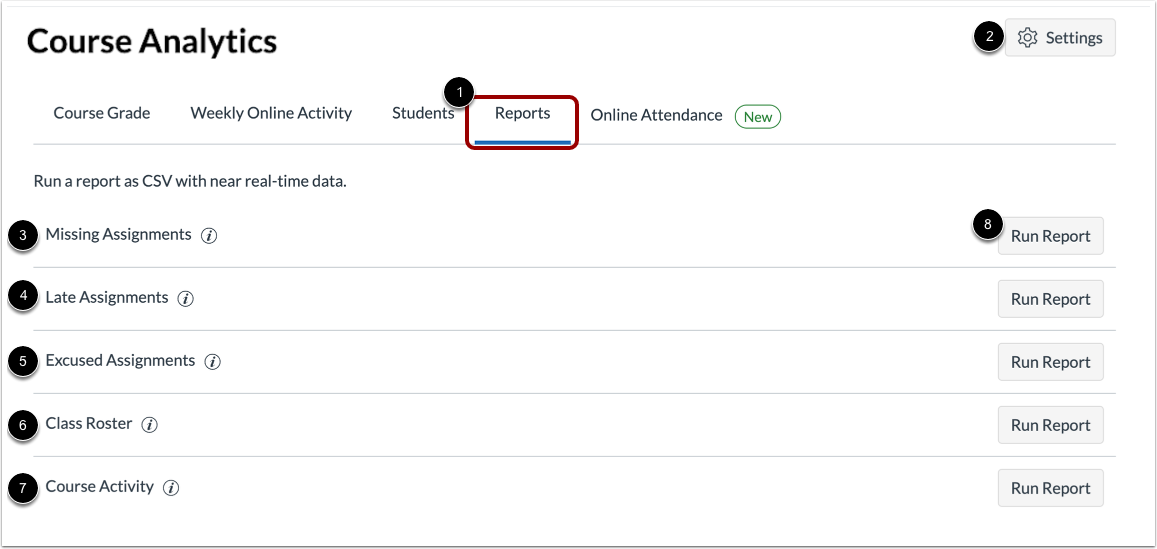Show info tooltip for Course Activity
1157x549 pixels.
tap(171, 488)
